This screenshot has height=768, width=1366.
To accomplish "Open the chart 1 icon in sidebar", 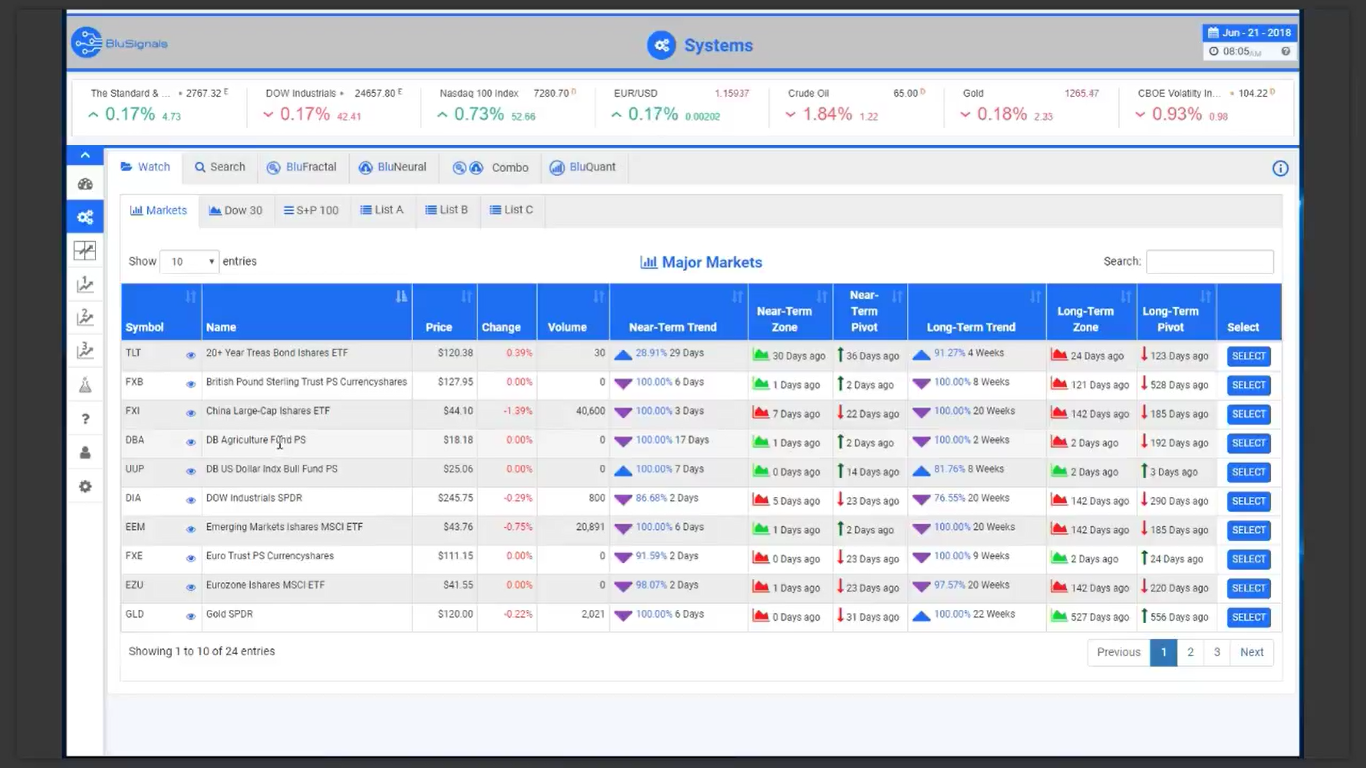I will click(x=85, y=285).
